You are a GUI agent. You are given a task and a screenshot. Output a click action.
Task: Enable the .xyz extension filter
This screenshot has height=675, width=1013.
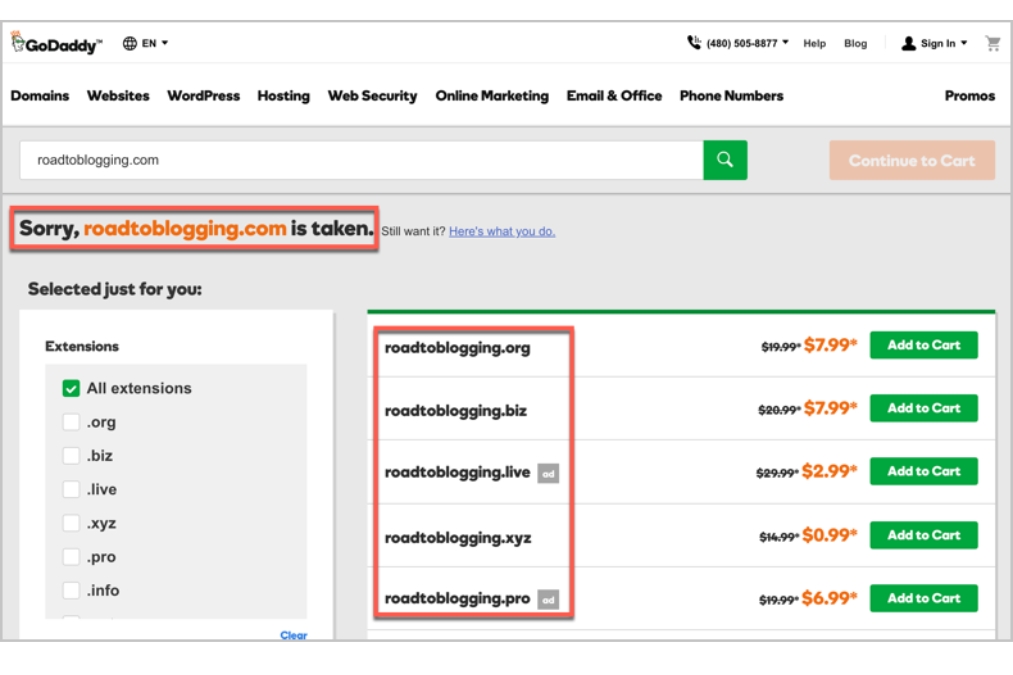pyautogui.click(x=71, y=523)
